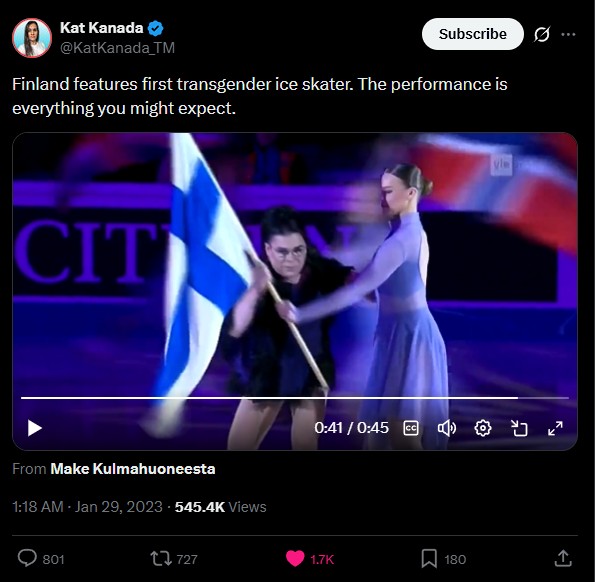Subscribe to Kat Kanada
The width and height of the screenshot is (595, 582).
pyautogui.click(x=472, y=34)
